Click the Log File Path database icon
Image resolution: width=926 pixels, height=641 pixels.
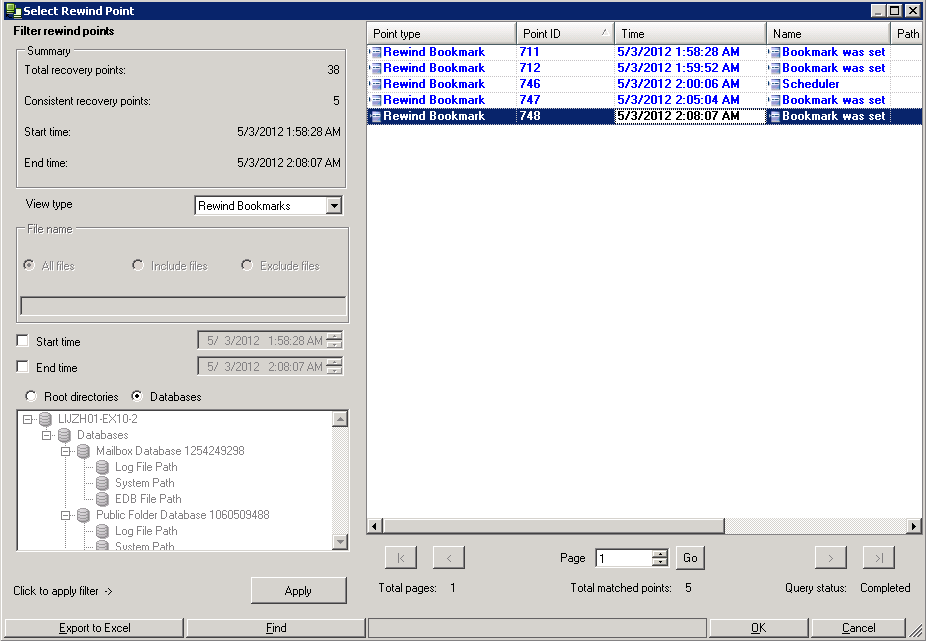[x=101, y=467]
